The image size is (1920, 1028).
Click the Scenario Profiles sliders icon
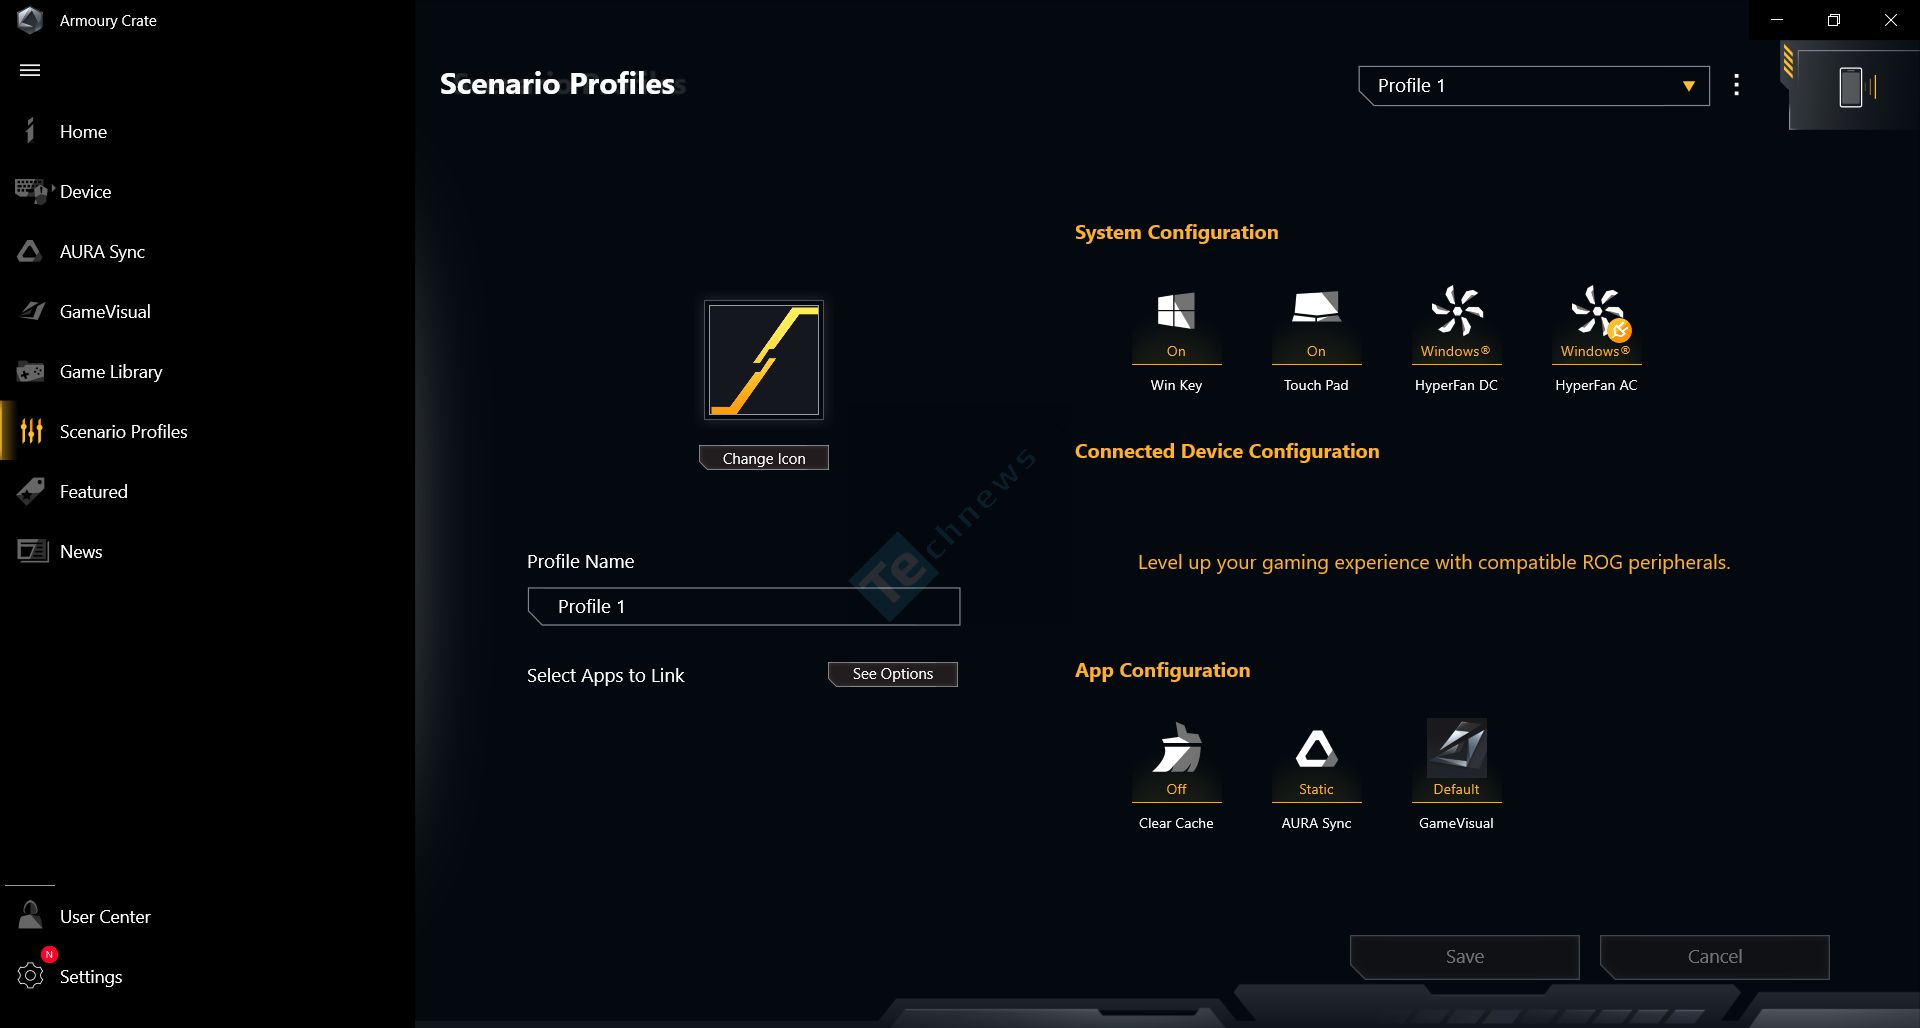pyautogui.click(x=32, y=431)
